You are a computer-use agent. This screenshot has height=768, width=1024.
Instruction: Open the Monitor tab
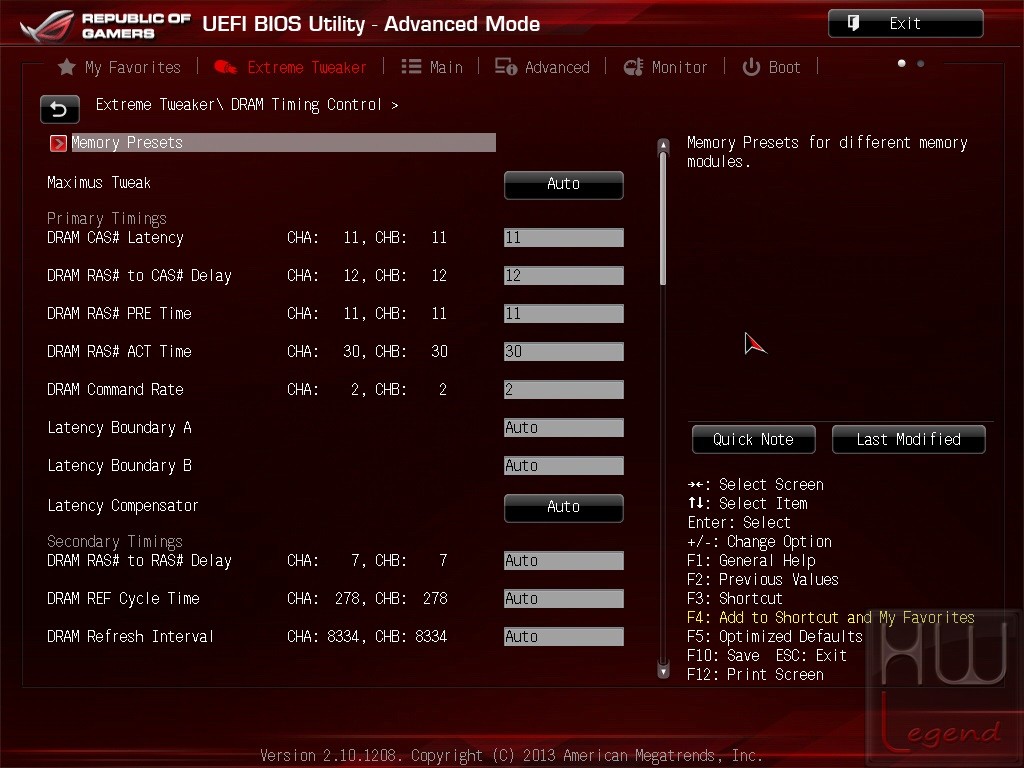pos(665,67)
